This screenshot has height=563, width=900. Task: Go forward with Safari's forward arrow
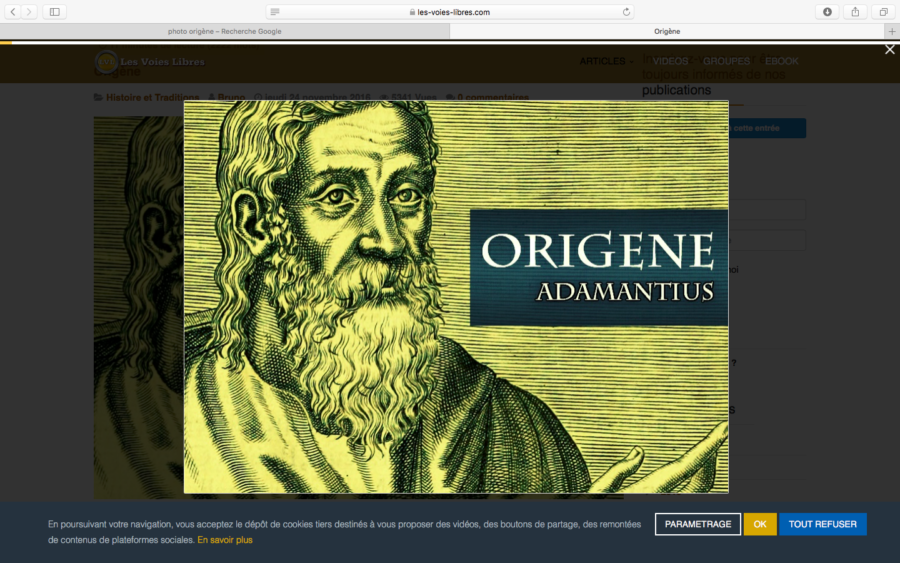pos(29,11)
